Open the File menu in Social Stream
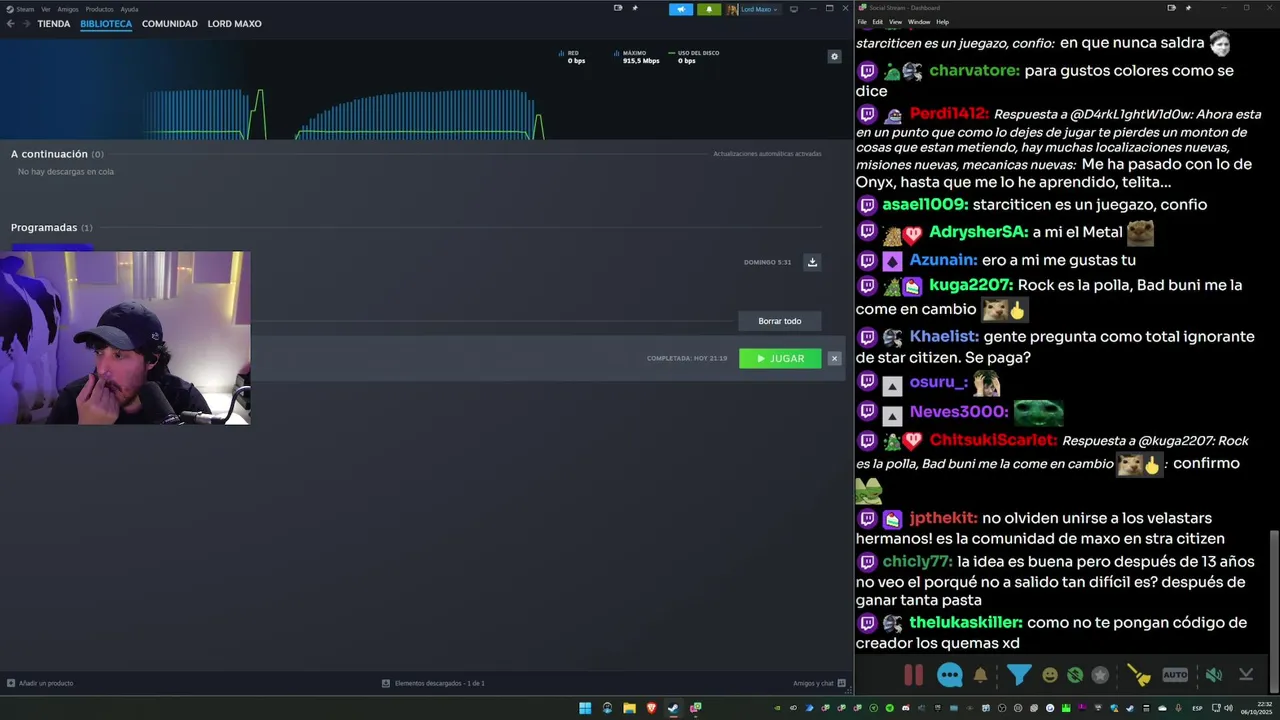The image size is (1280, 720). click(x=862, y=22)
